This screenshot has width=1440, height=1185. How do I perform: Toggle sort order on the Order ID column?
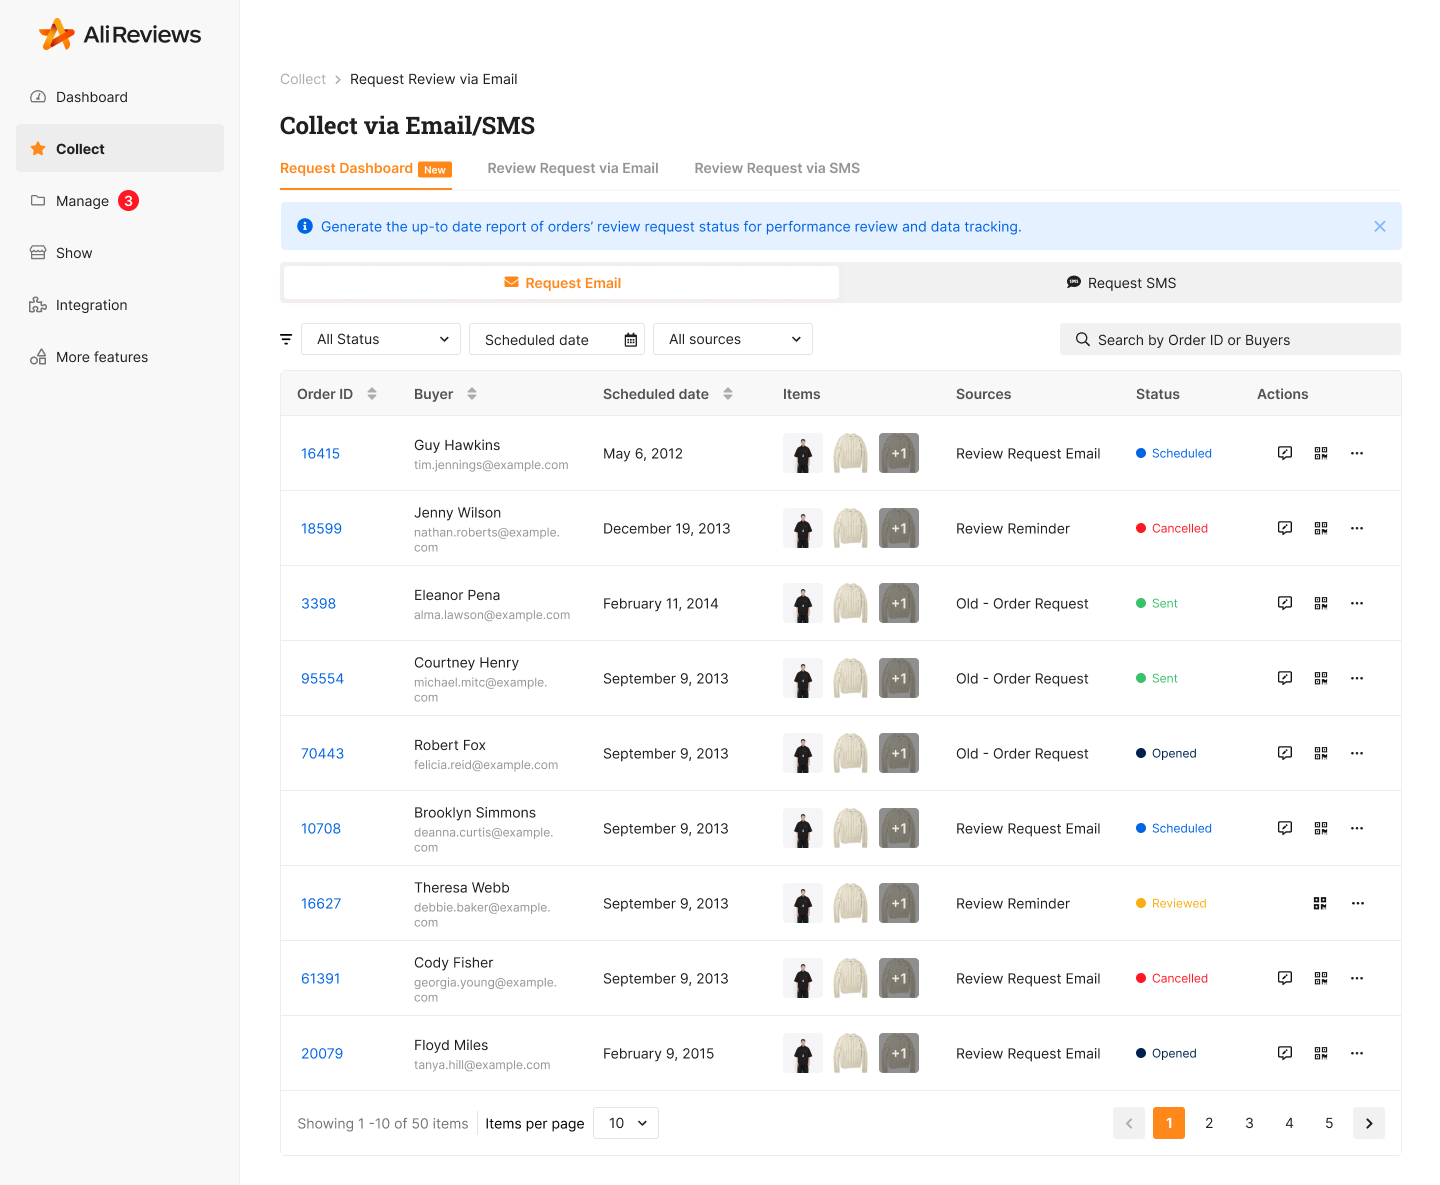371,394
